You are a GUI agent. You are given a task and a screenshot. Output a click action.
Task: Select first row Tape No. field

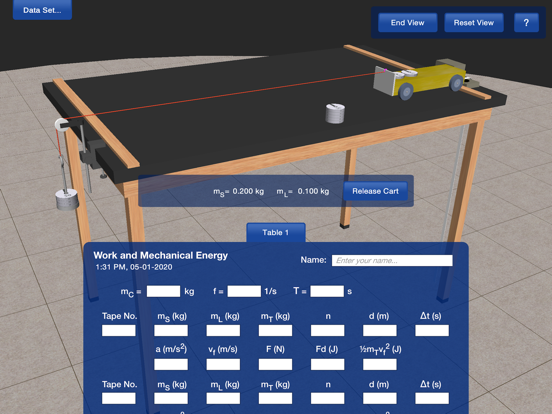tap(119, 331)
